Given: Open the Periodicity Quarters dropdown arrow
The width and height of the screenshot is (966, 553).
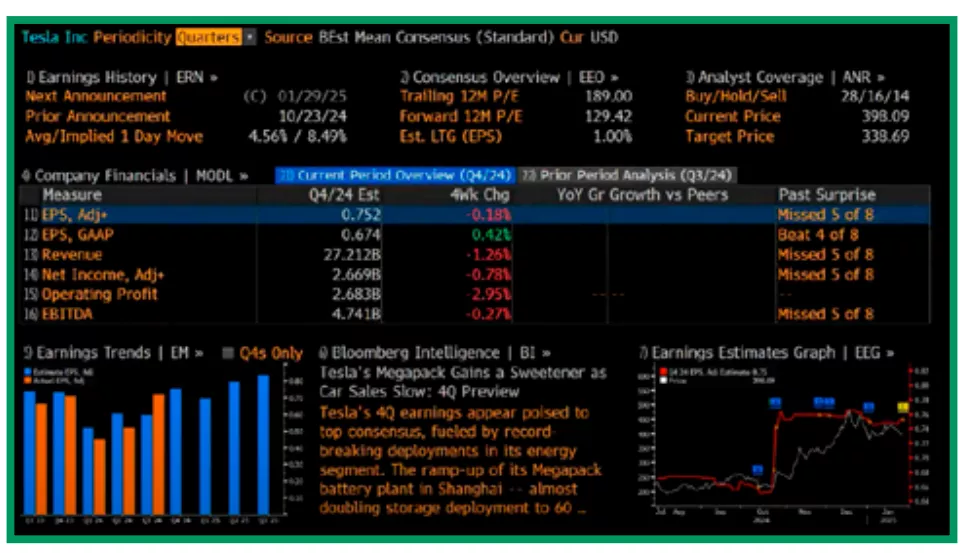Looking at the screenshot, I should coord(249,37).
